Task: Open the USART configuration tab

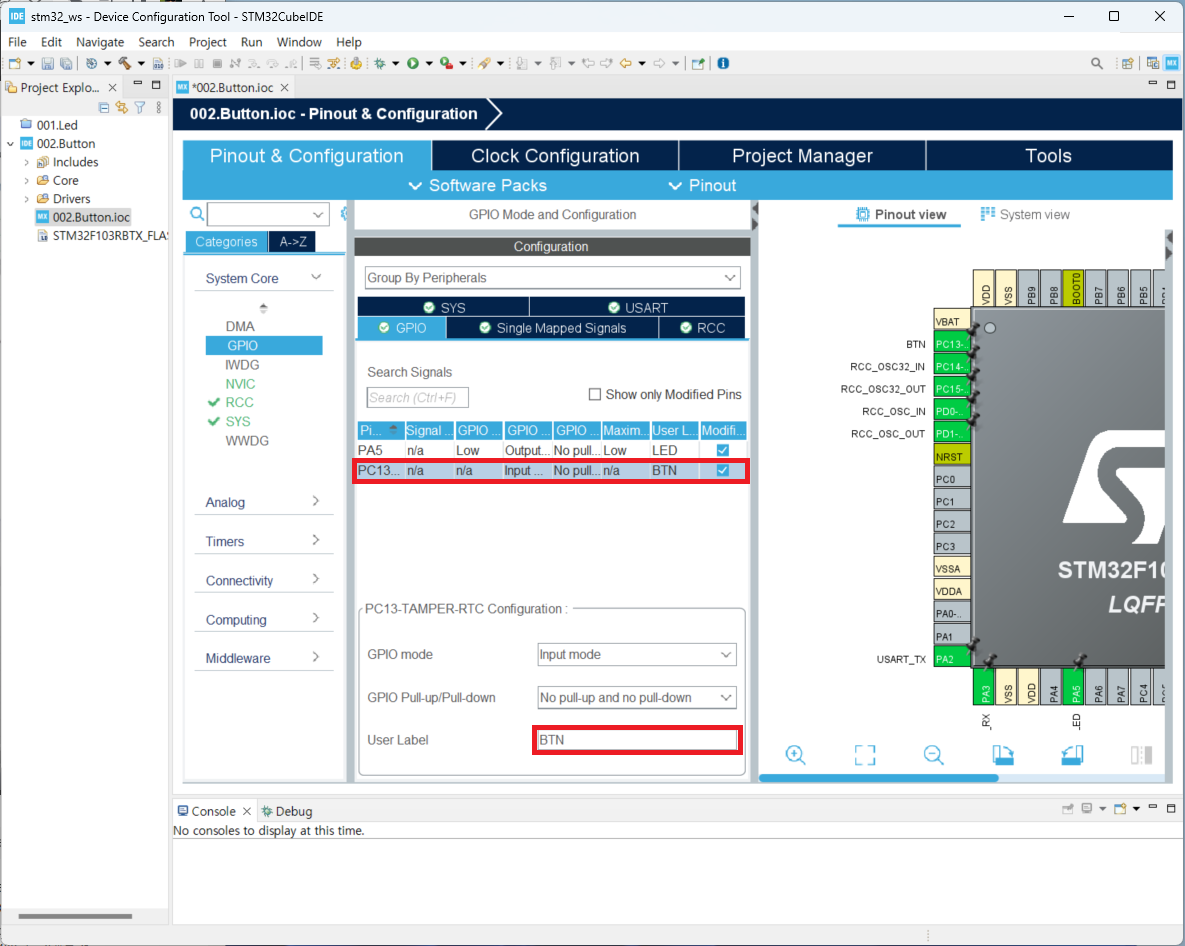Action: point(637,308)
